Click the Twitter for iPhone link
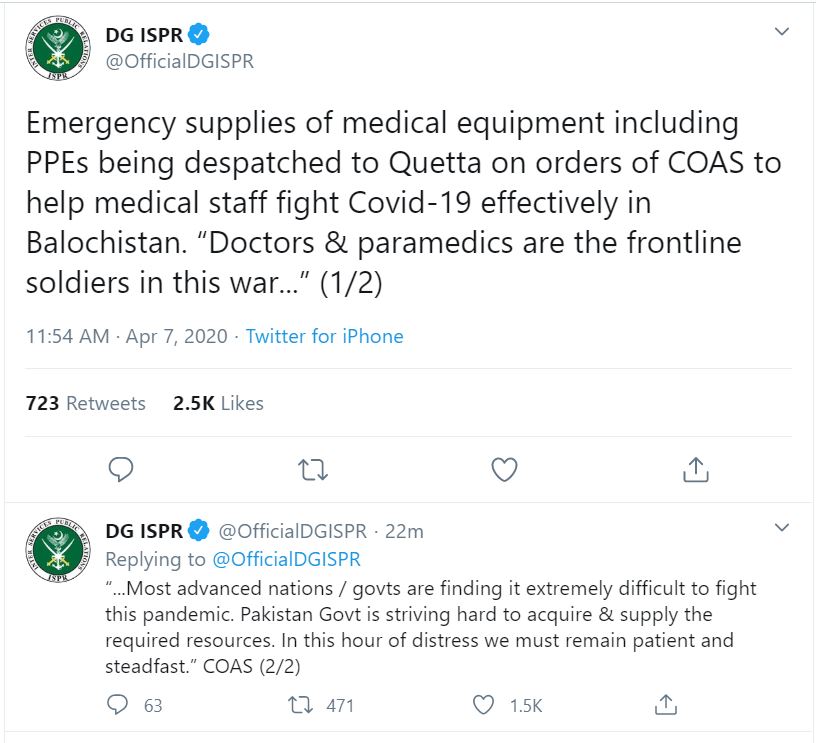 (324, 336)
